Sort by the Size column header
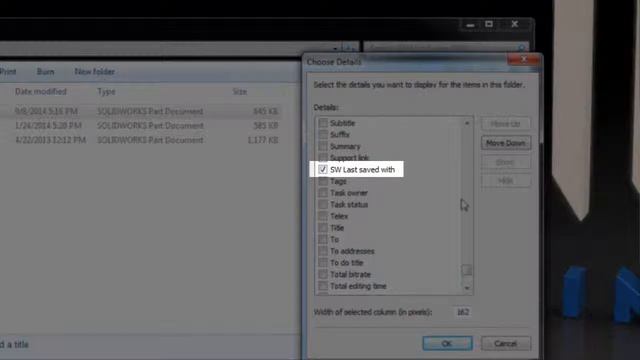The width and height of the screenshot is (640, 360). click(240, 91)
